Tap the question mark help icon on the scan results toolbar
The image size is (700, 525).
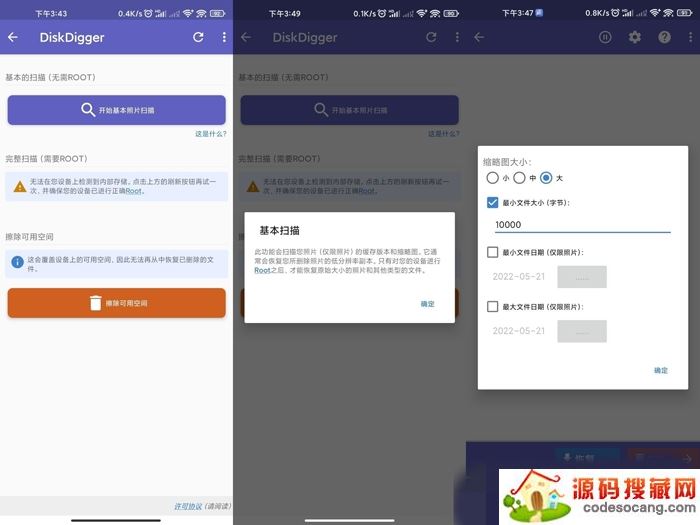click(x=664, y=38)
